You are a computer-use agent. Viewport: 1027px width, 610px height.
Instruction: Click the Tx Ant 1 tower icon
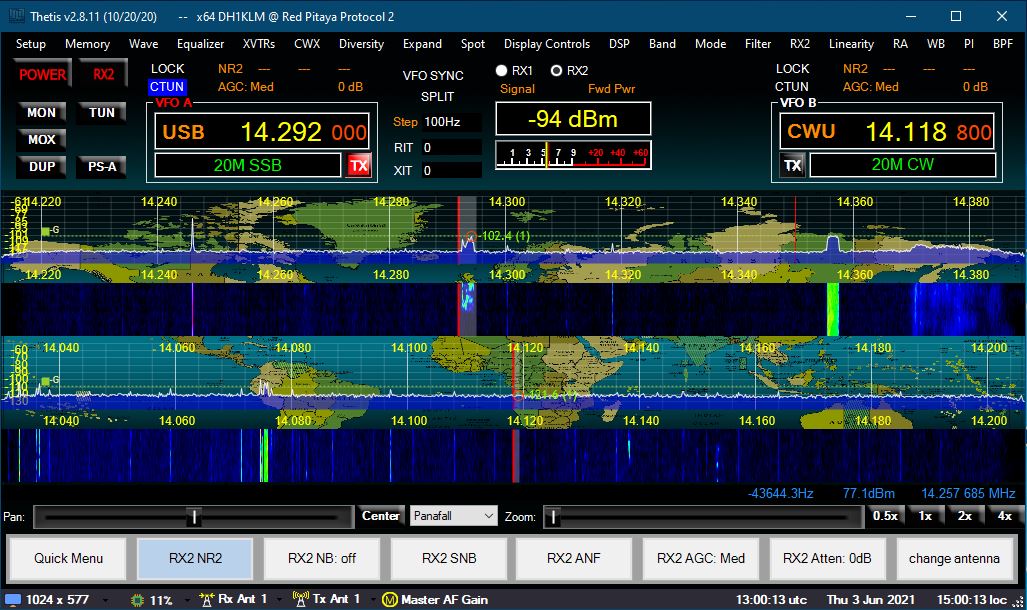pyautogui.click(x=300, y=599)
